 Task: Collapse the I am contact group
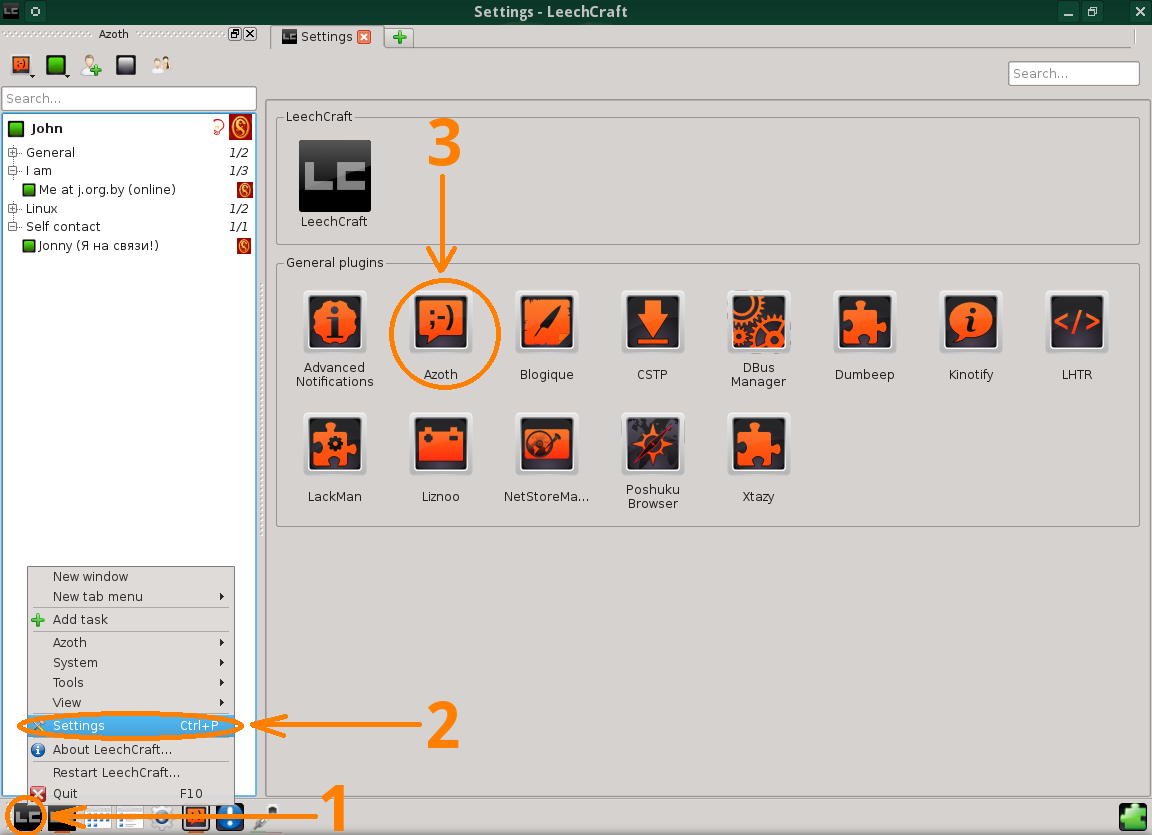click(x=12, y=170)
